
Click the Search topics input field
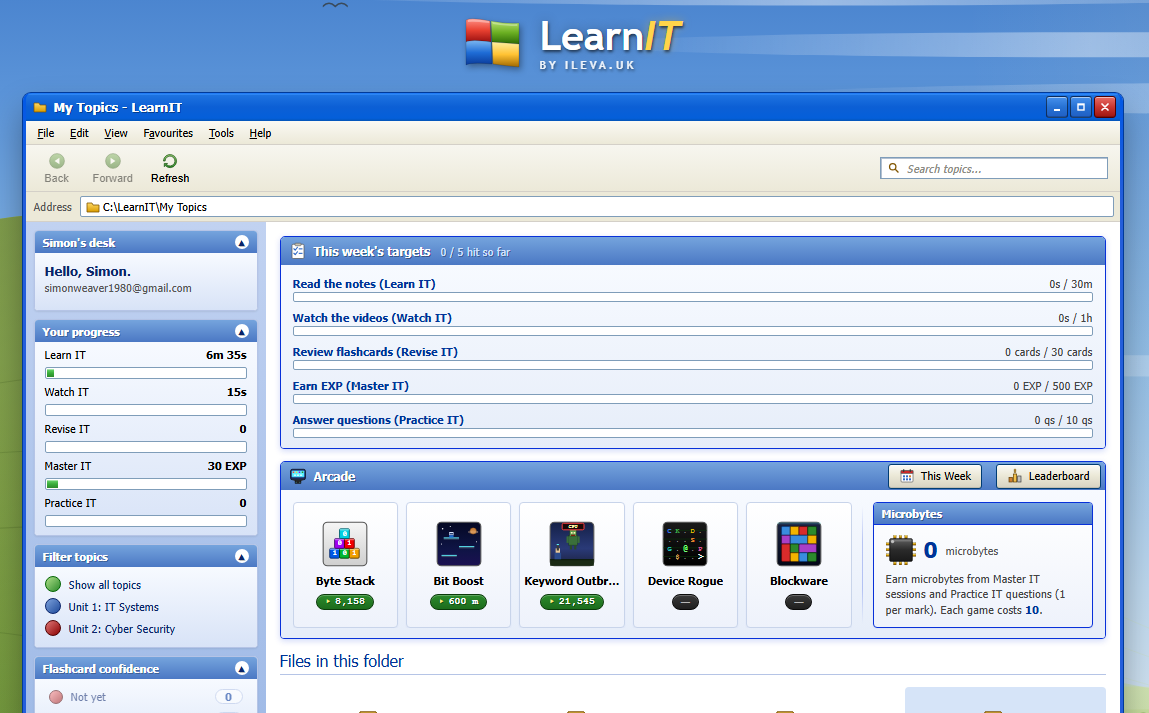[994, 169]
